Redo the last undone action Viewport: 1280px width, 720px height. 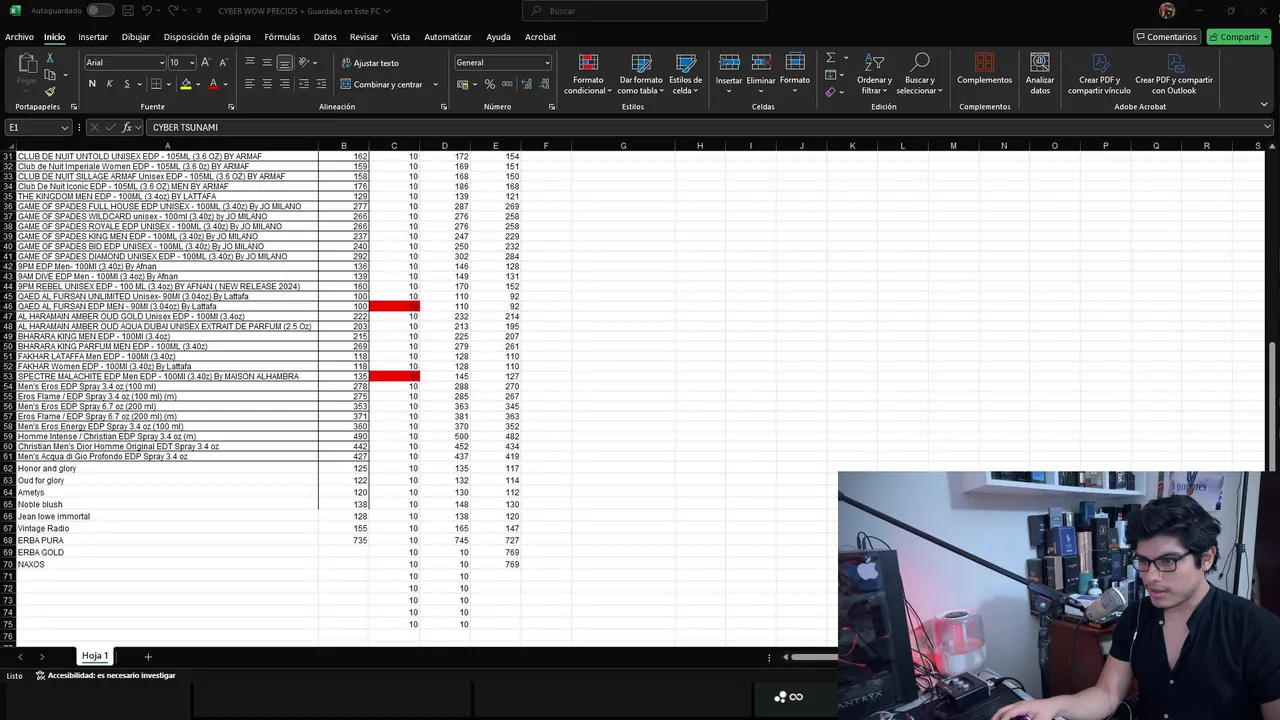coord(174,10)
